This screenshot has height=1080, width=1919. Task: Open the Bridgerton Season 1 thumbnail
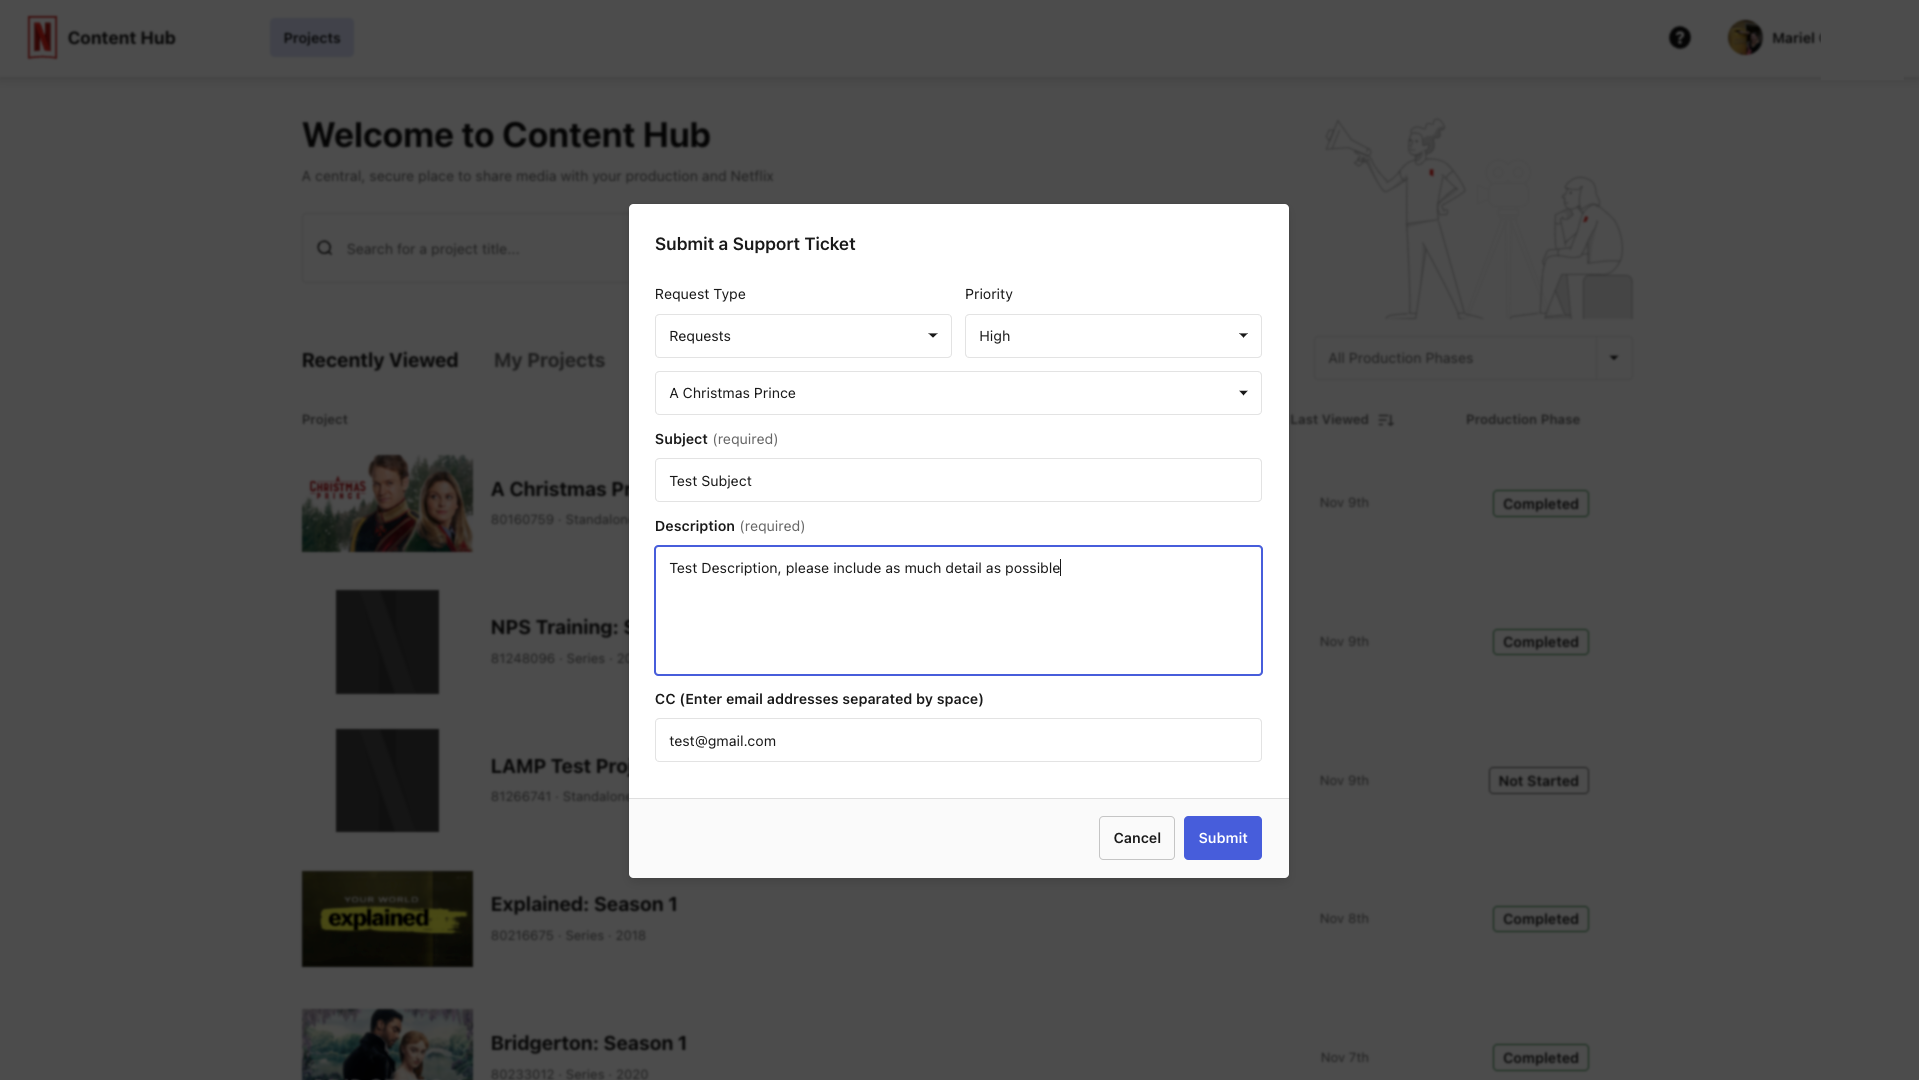point(387,1044)
